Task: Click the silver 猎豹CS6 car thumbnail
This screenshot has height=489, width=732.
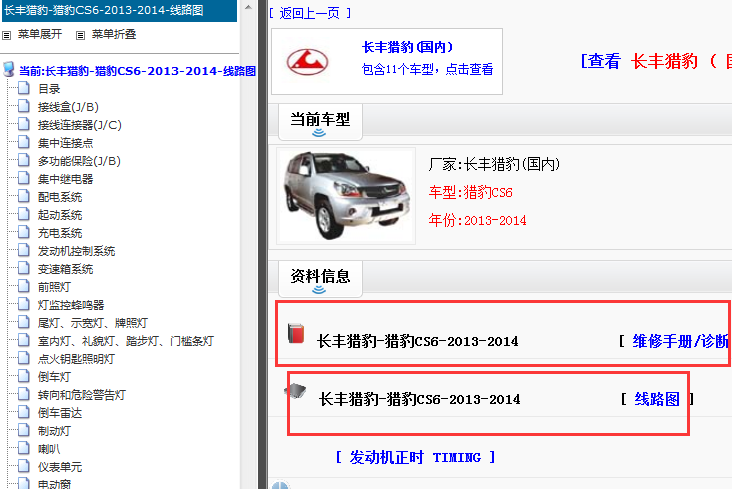Action: click(346, 196)
